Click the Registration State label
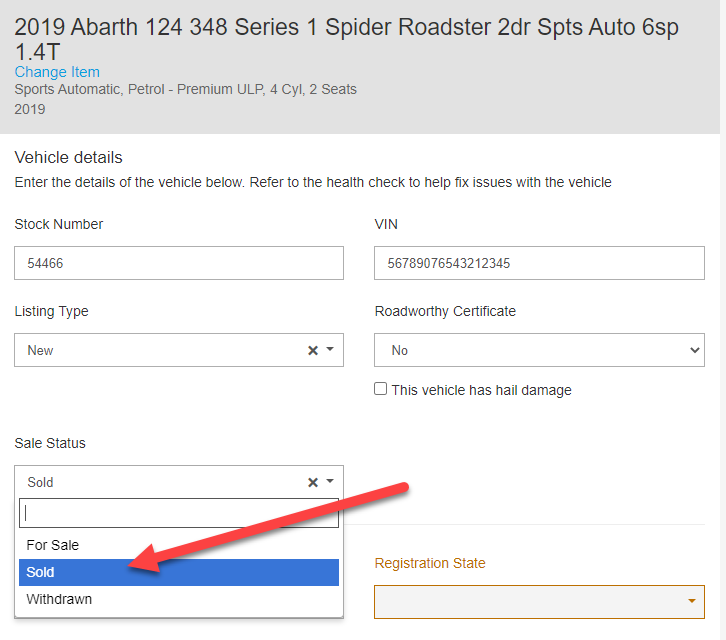Screen dimensions: 726x640 pyautogui.click(x=430, y=563)
